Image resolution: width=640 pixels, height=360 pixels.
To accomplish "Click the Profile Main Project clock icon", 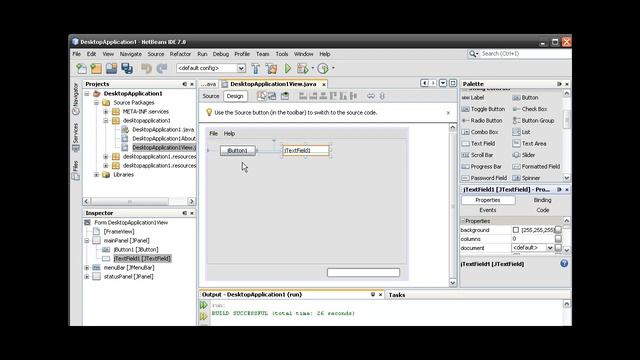I will point(323,68).
